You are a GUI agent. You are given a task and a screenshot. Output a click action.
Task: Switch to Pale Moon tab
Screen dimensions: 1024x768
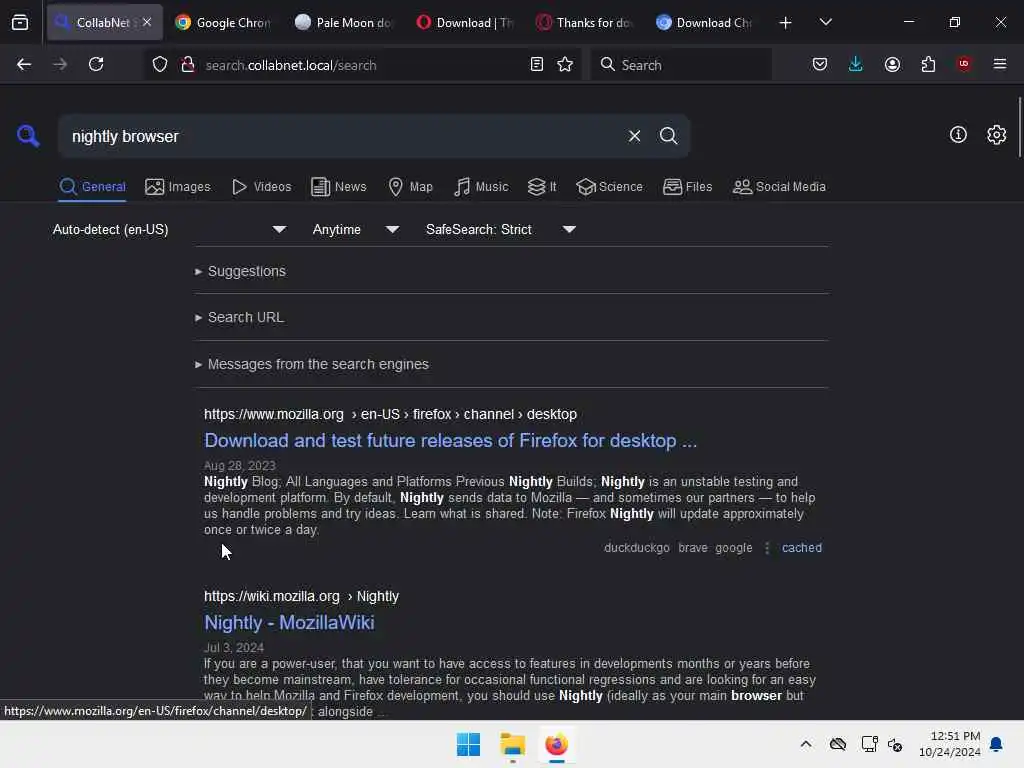pos(343,22)
